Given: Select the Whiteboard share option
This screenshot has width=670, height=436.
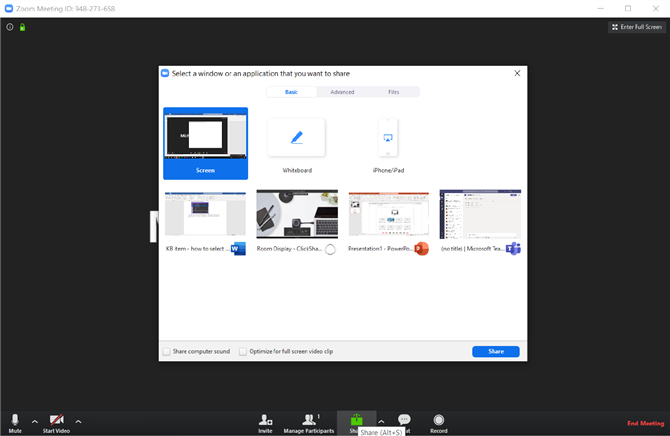Looking at the screenshot, I should pyautogui.click(x=297, y=139).
